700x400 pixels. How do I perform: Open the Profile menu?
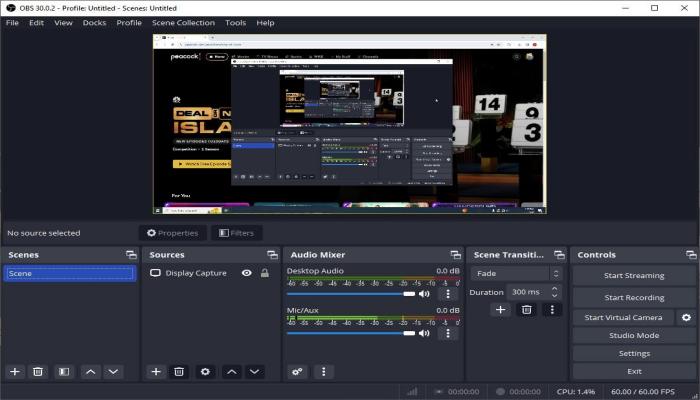129,23
